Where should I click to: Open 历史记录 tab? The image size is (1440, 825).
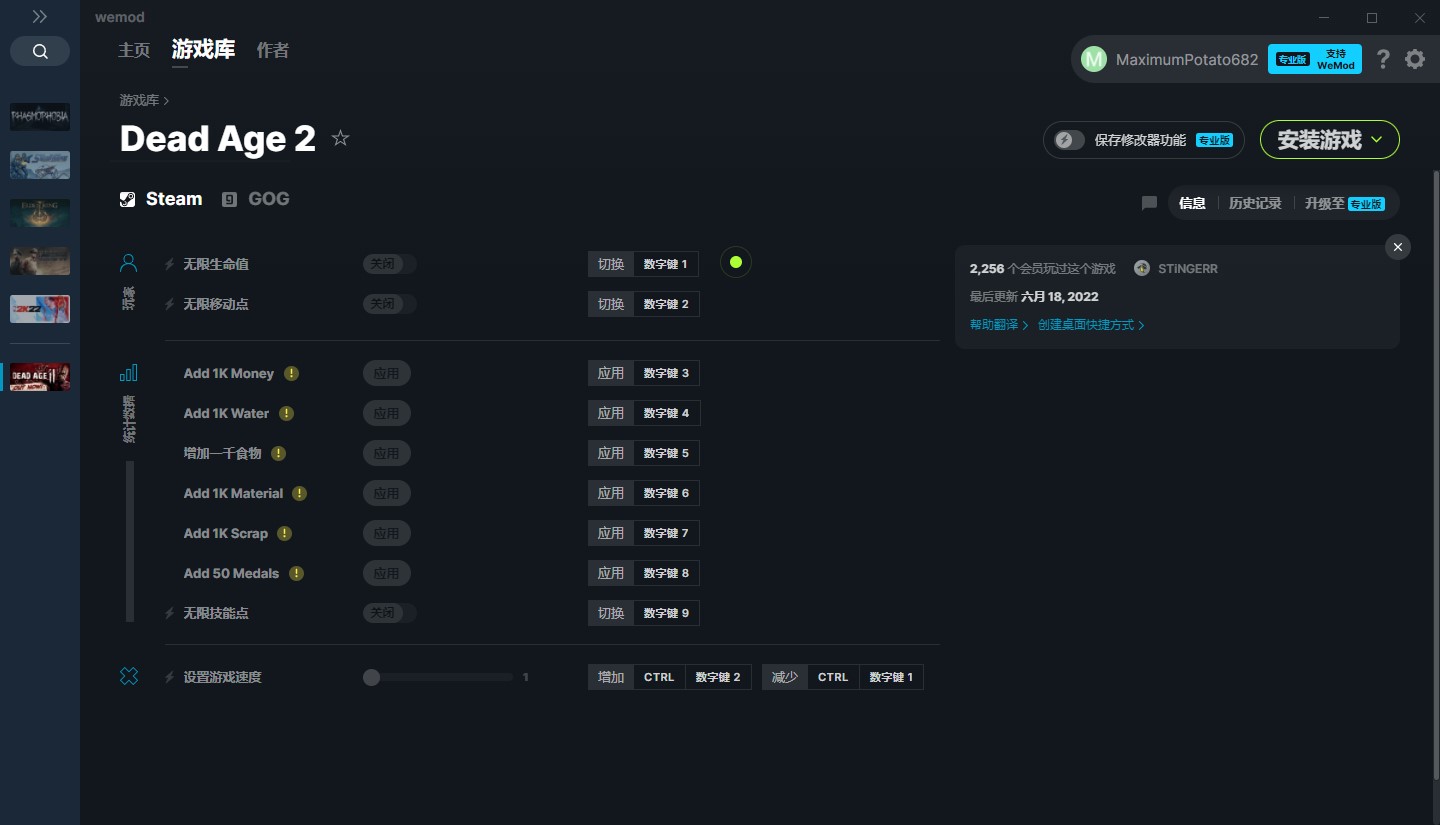point(1255,203)
